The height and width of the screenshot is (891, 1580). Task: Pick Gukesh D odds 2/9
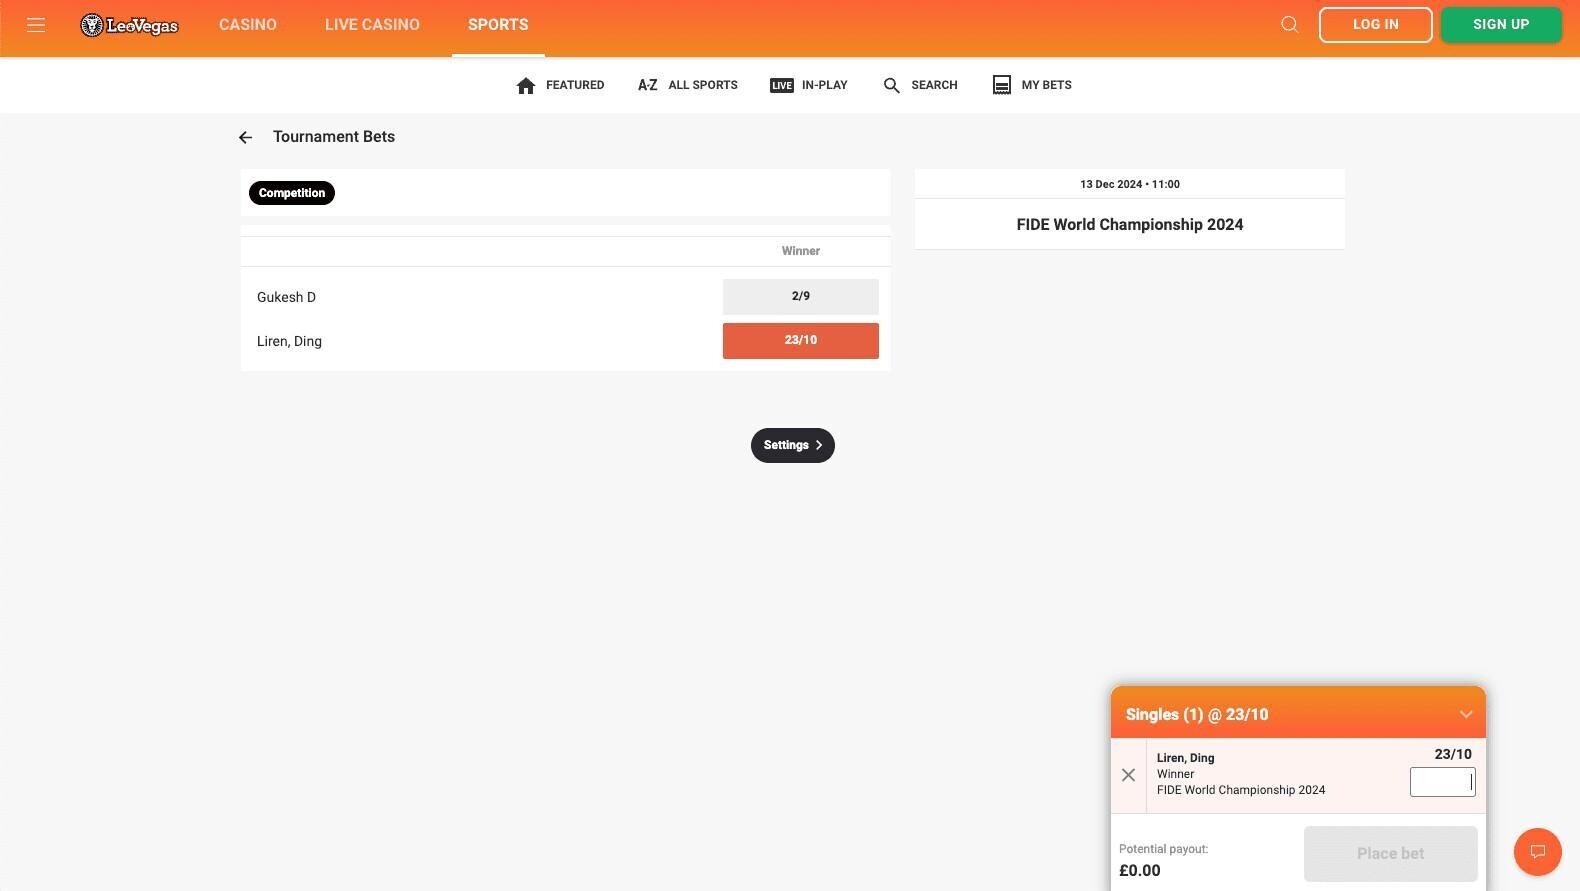coord(801,297)
